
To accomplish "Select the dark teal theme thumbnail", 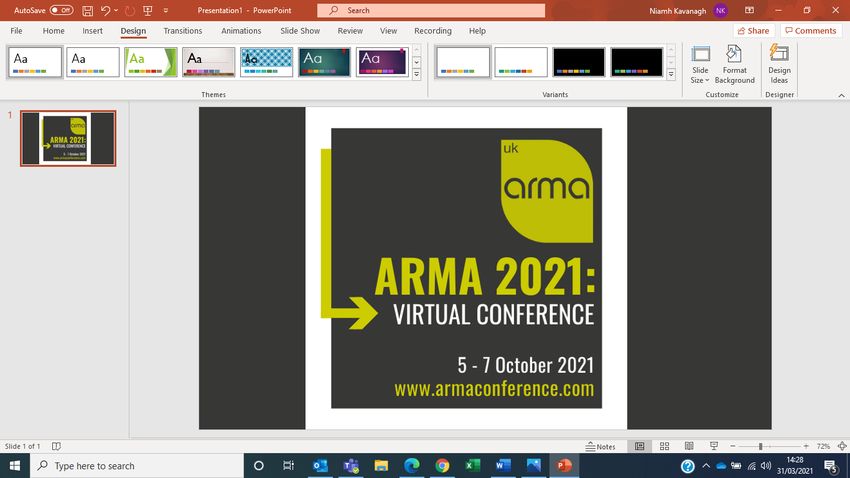I will point(324,62).
